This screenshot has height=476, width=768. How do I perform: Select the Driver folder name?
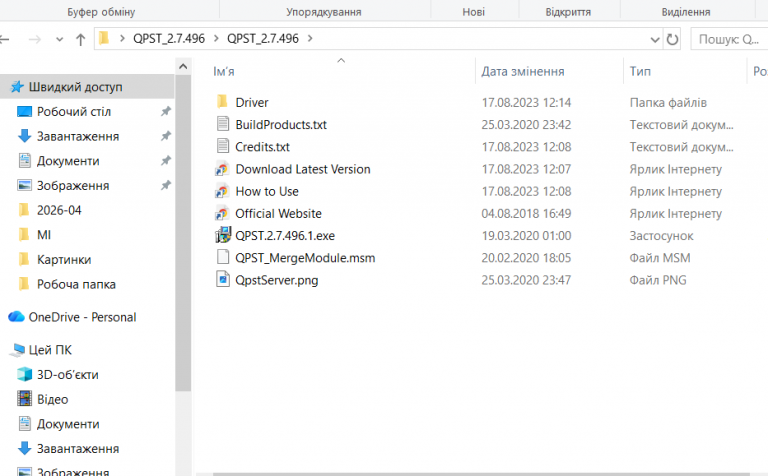[x=252, y=102]
